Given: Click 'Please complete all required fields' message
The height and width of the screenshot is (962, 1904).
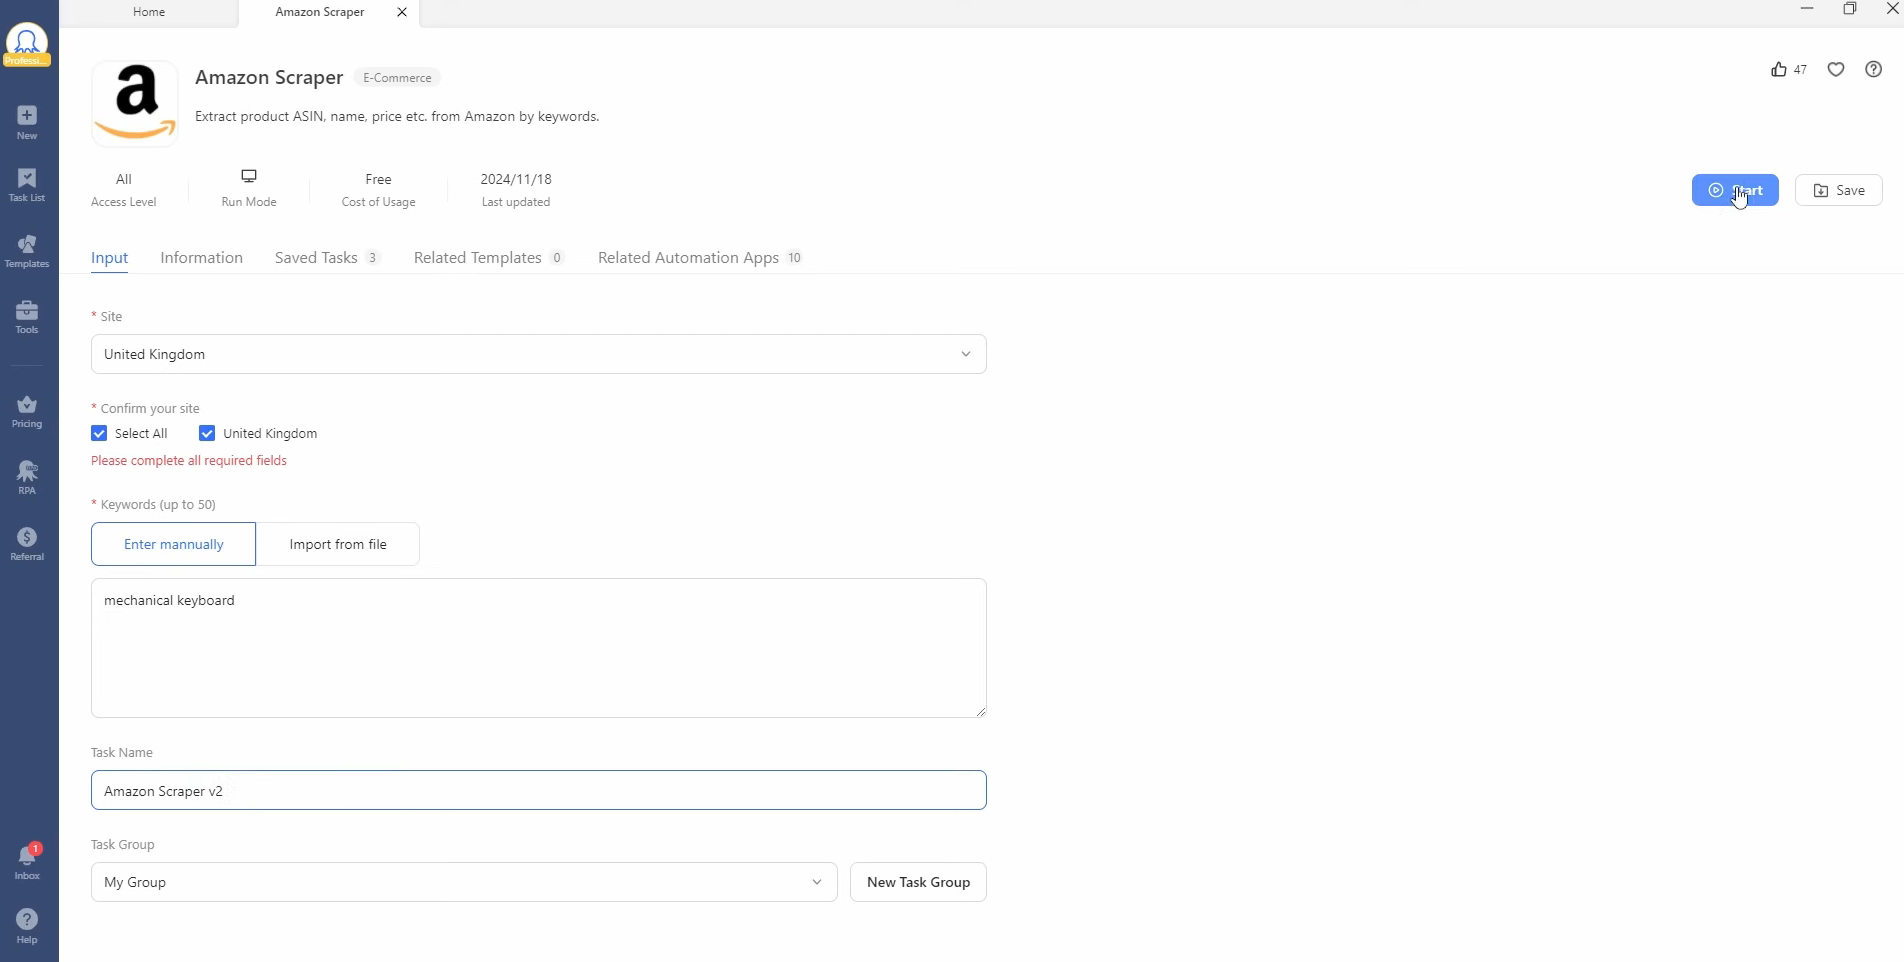Looking at the screenshot, I should click(x=189, y=460).
